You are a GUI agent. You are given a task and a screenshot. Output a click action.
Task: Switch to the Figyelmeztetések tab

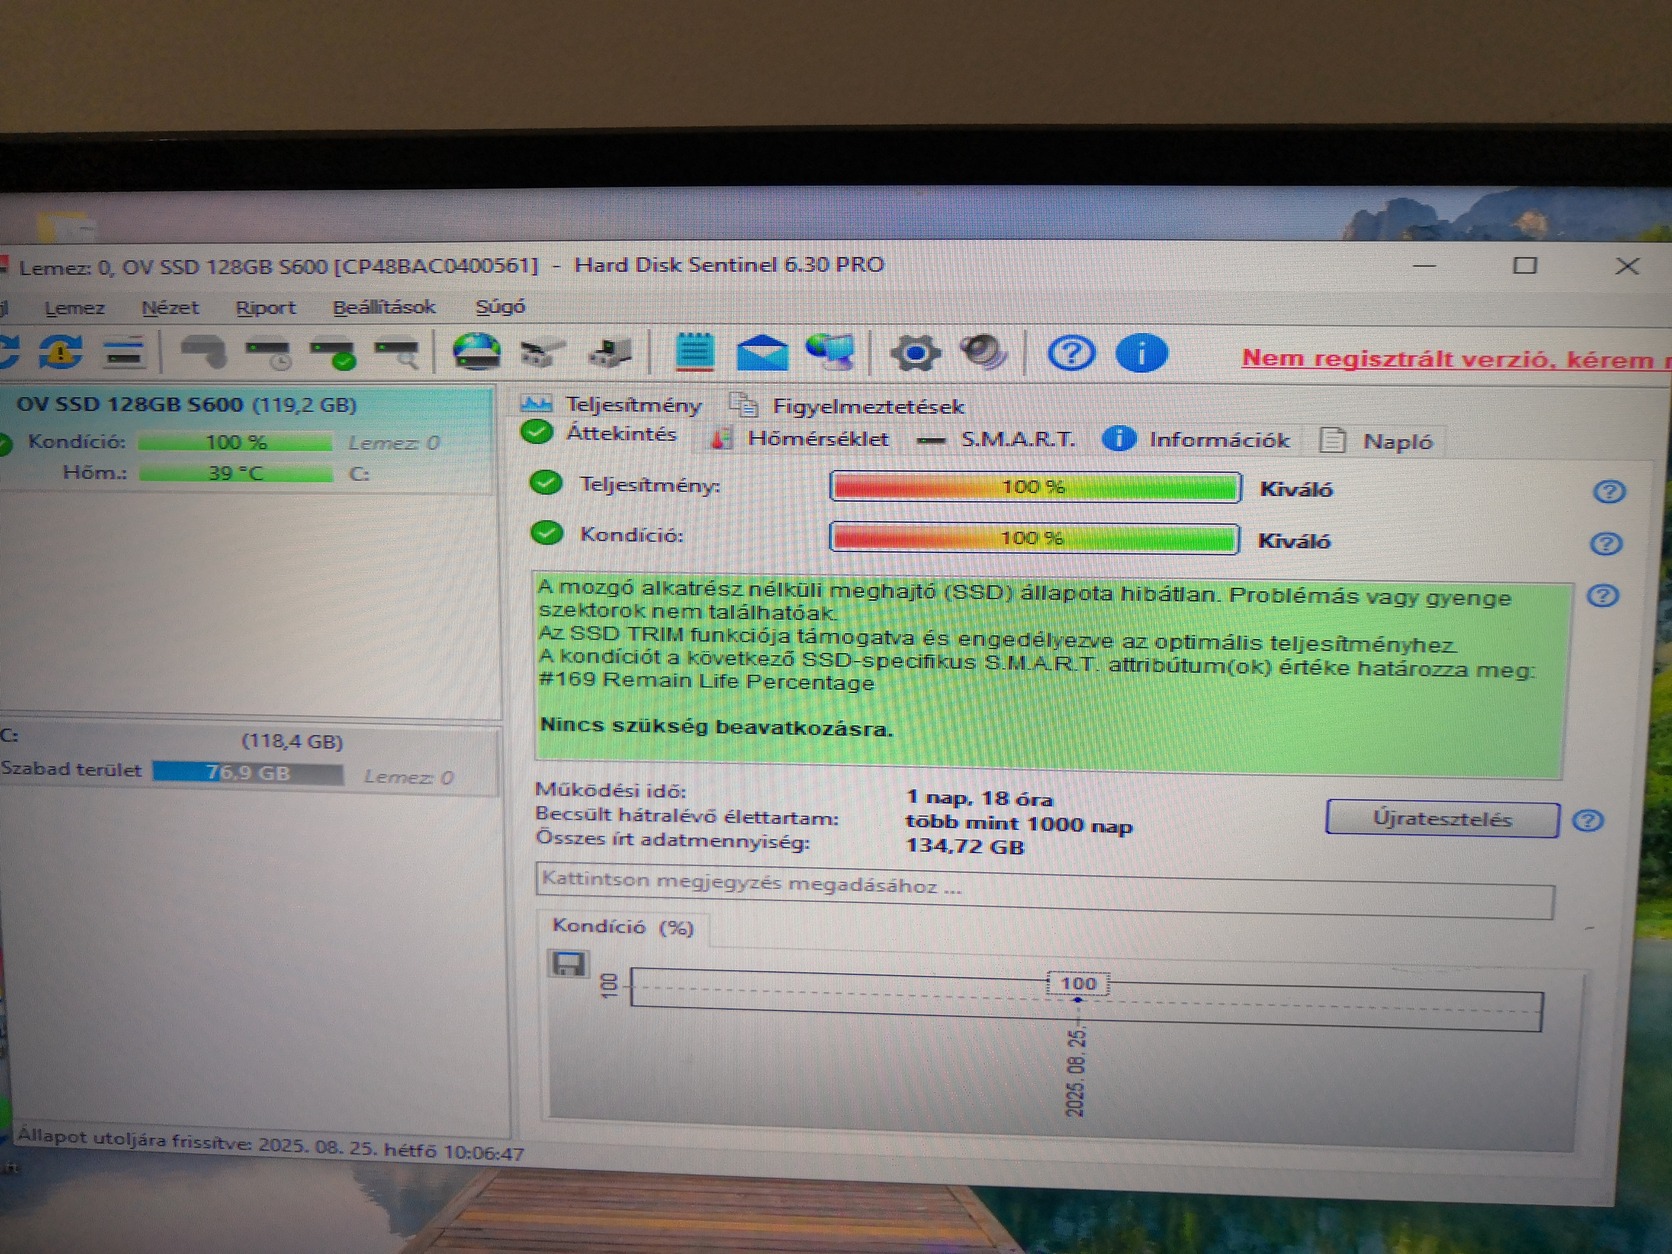848,405
